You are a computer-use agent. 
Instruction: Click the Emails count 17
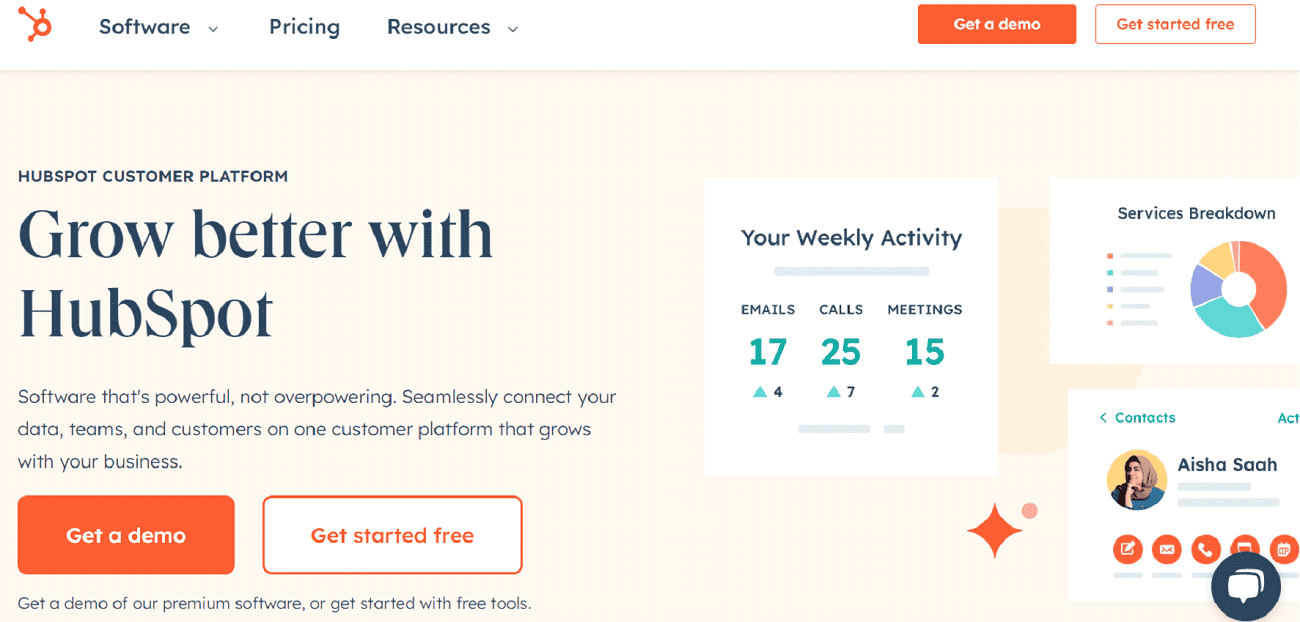pos(767,352)
